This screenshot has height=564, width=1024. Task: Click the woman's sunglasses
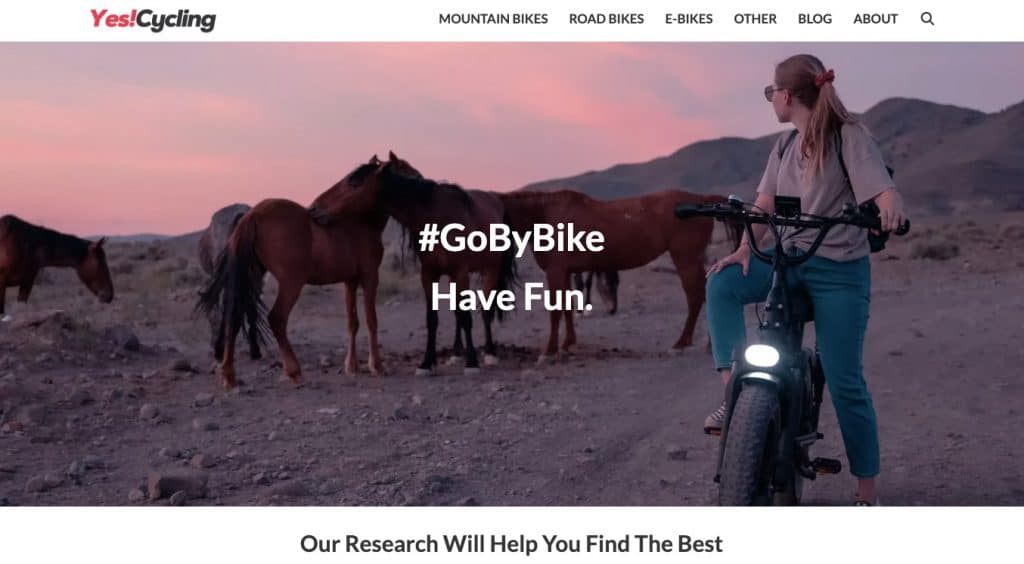point(773,93)
